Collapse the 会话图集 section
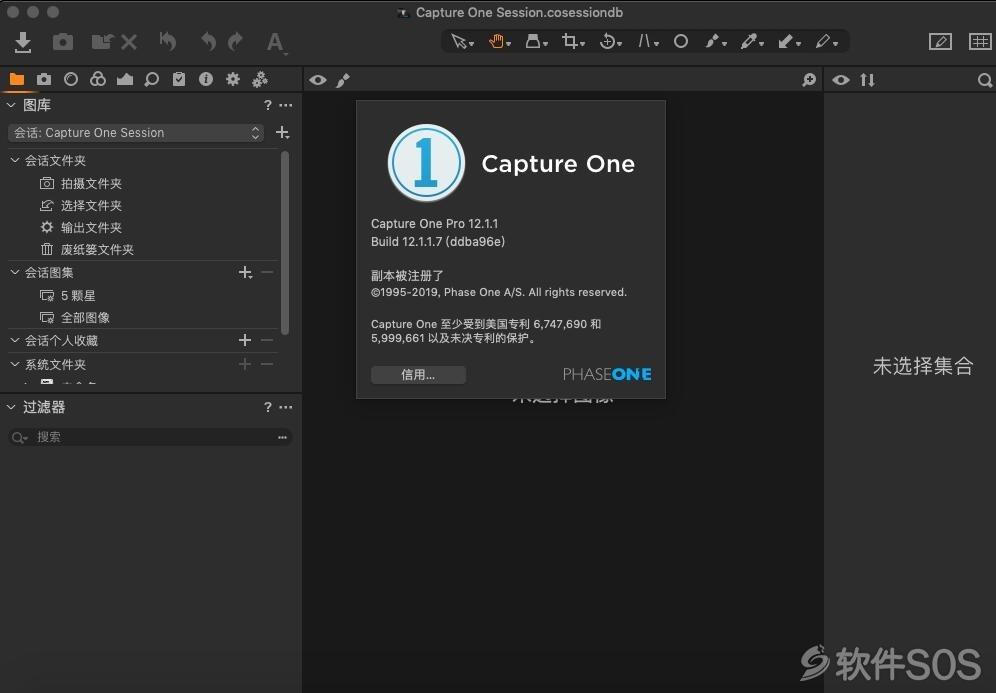This screenshot has height=693, width=996. coord(15,272)
